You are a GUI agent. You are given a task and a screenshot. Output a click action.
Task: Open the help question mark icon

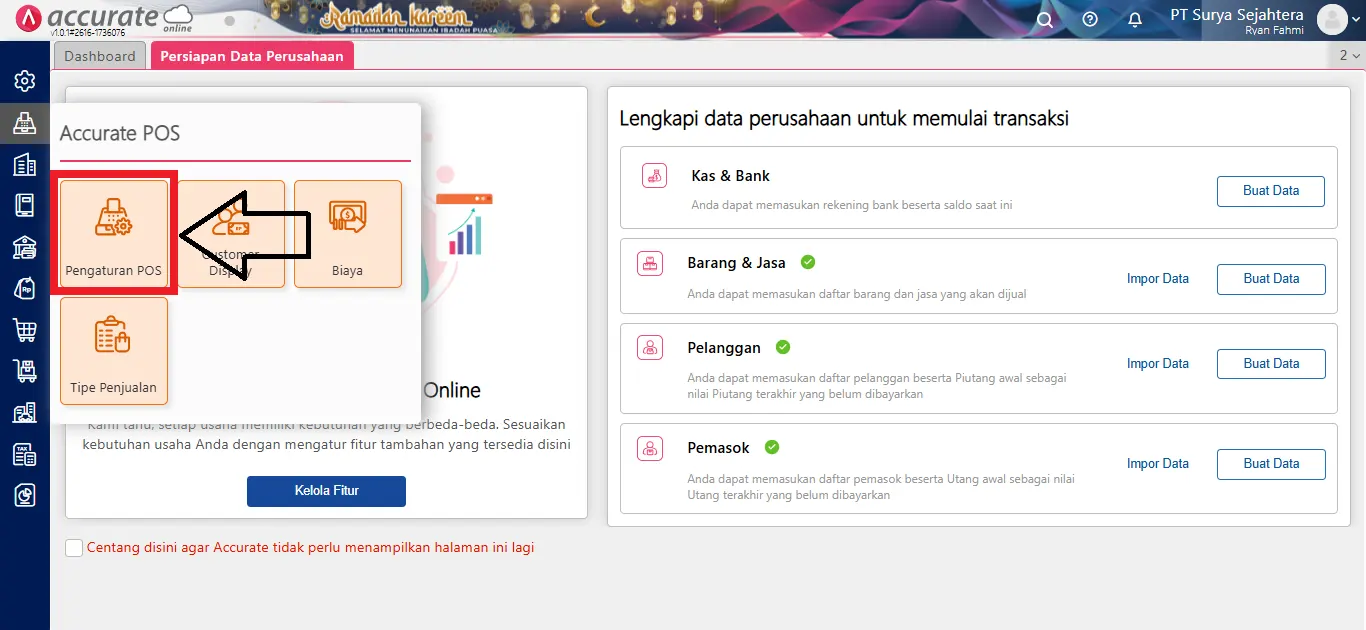1089,19
